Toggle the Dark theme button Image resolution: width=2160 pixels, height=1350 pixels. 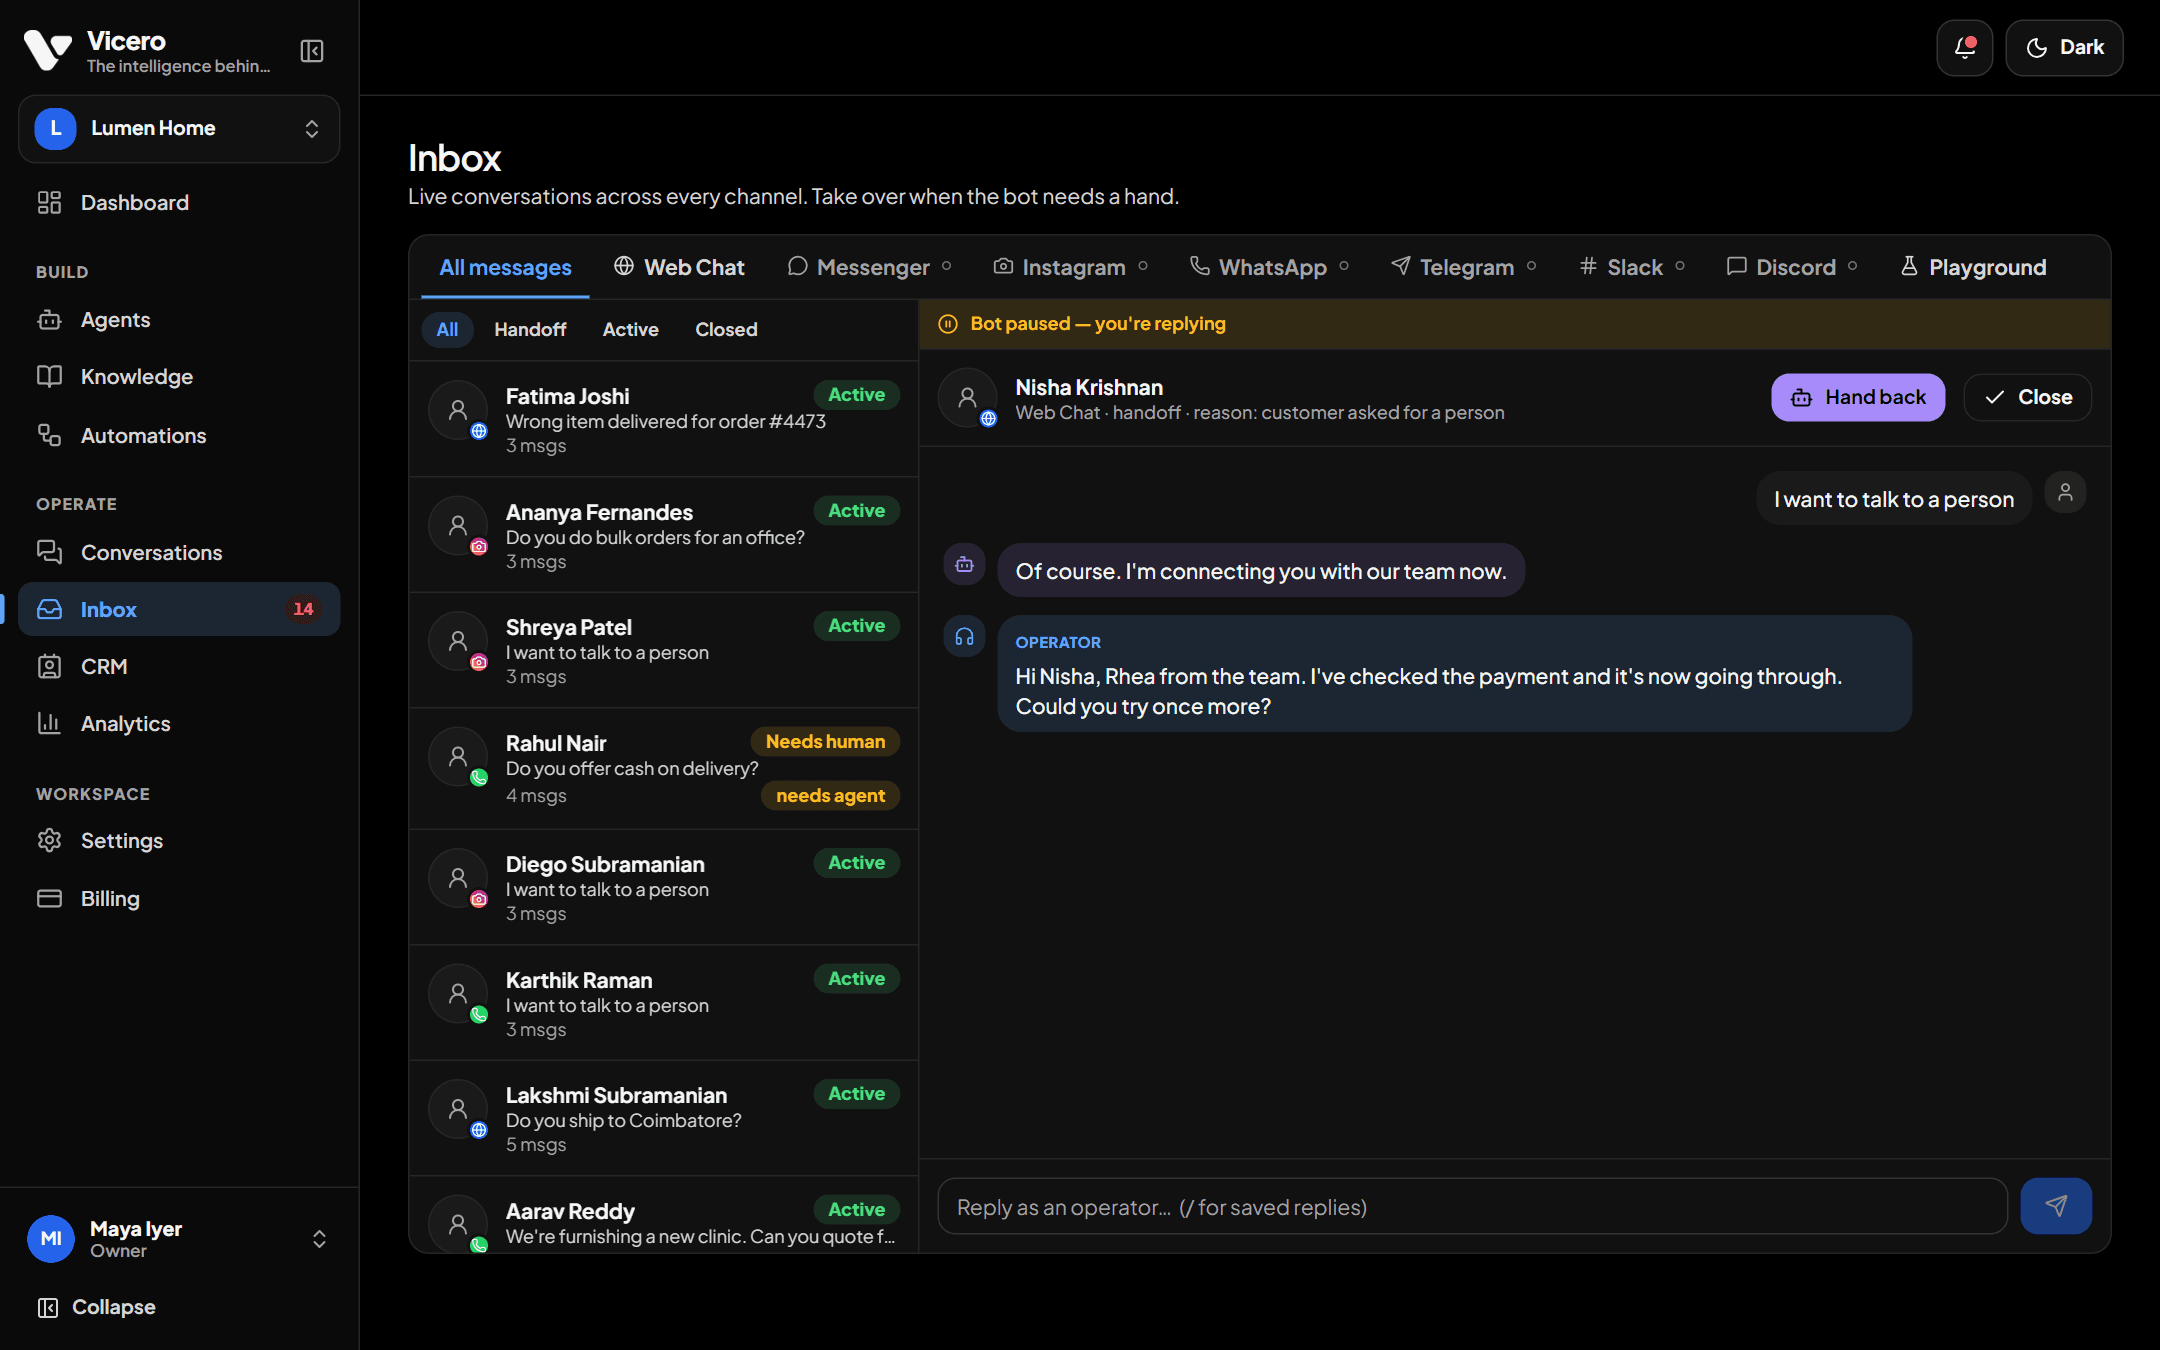coord(2064,48)
